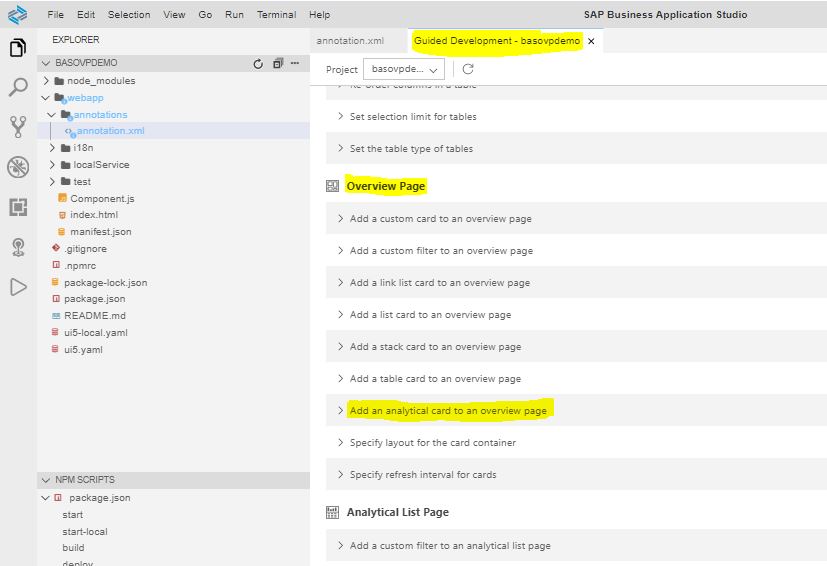The image size is (827, 566).
Task: Open the joystick-shaped icon in activity bar
Action: click(x=18, y=247)
